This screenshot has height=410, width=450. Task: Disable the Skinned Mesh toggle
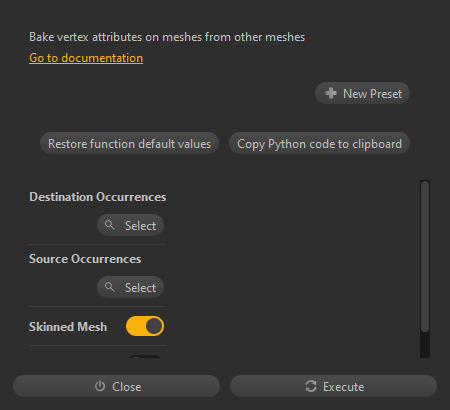coord(145,326)
